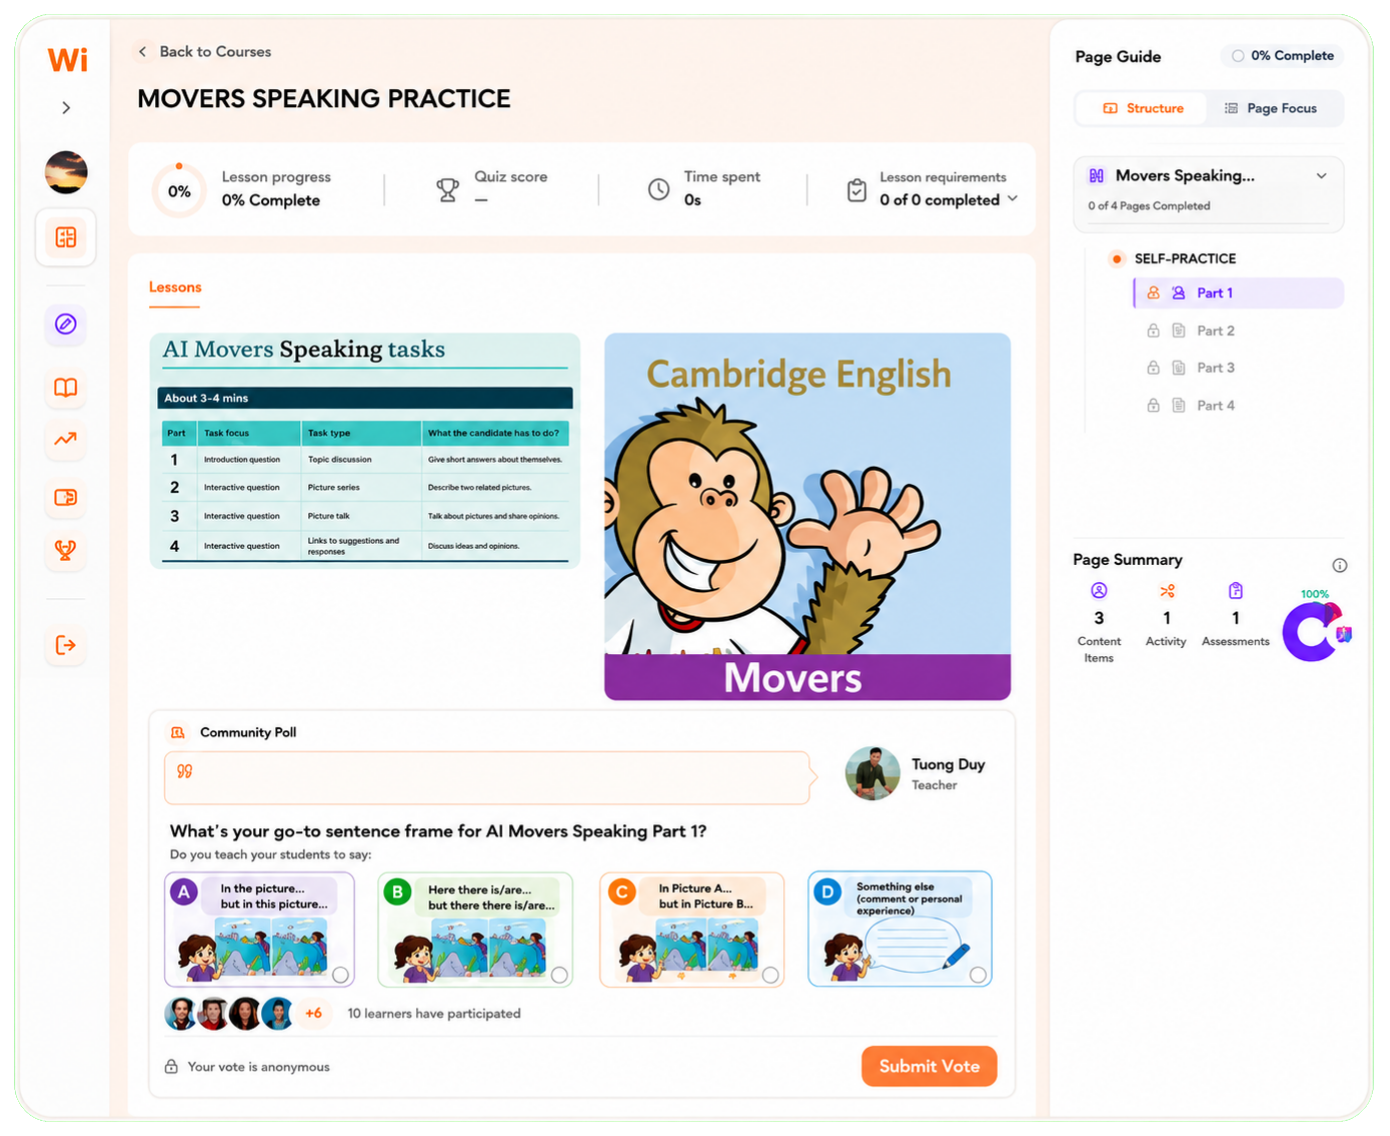The height and width of the screenshot is (1136, 1390).
Task: Open the Cambridge English Movers monkey image
Action: point(807,517)
